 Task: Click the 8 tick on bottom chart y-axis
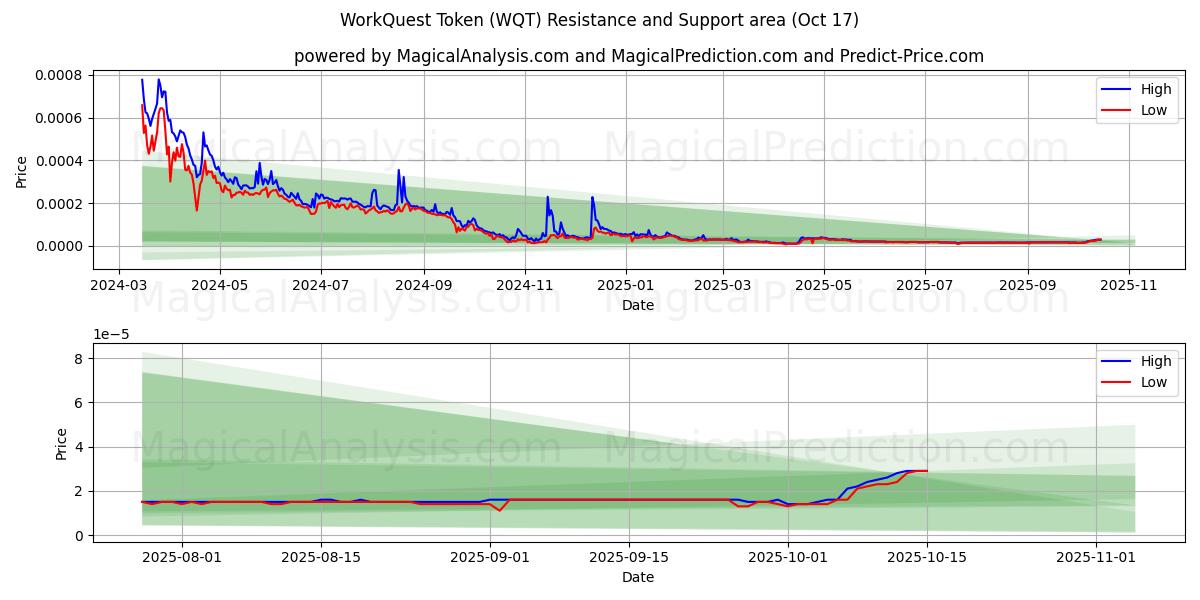pyautogui.click(x=80, y=358)
